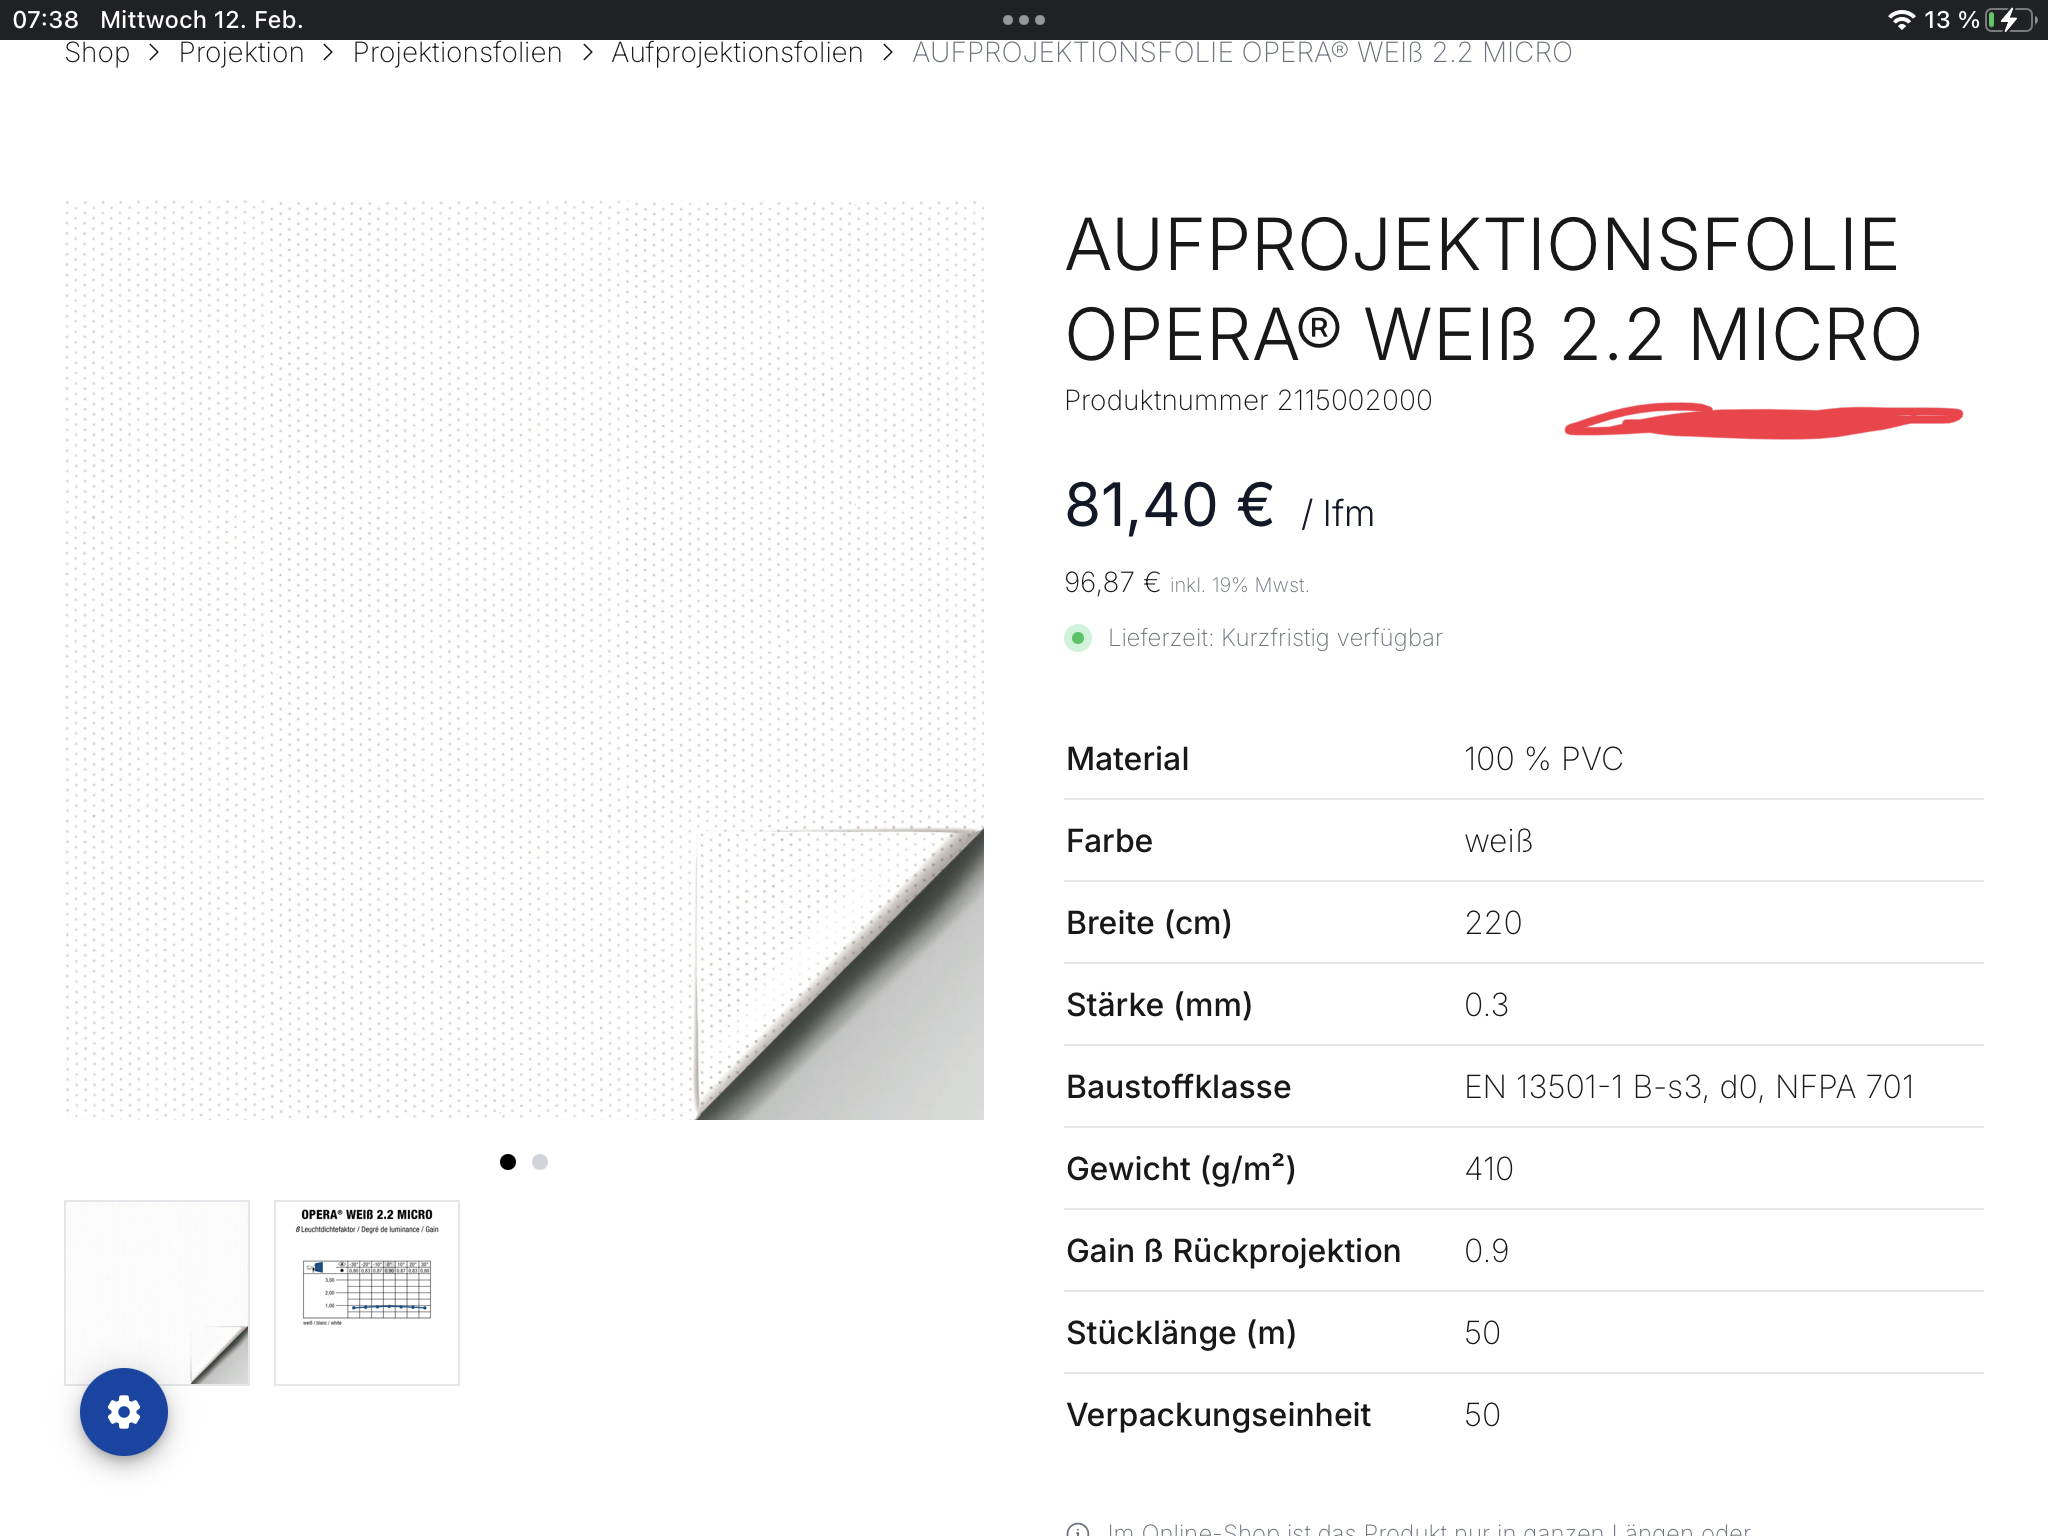Image resolution: width=2048 pixels, height=1536 pixels.
Task: Click the Breite (cm) value 220
Action: tap(1493, 923)
